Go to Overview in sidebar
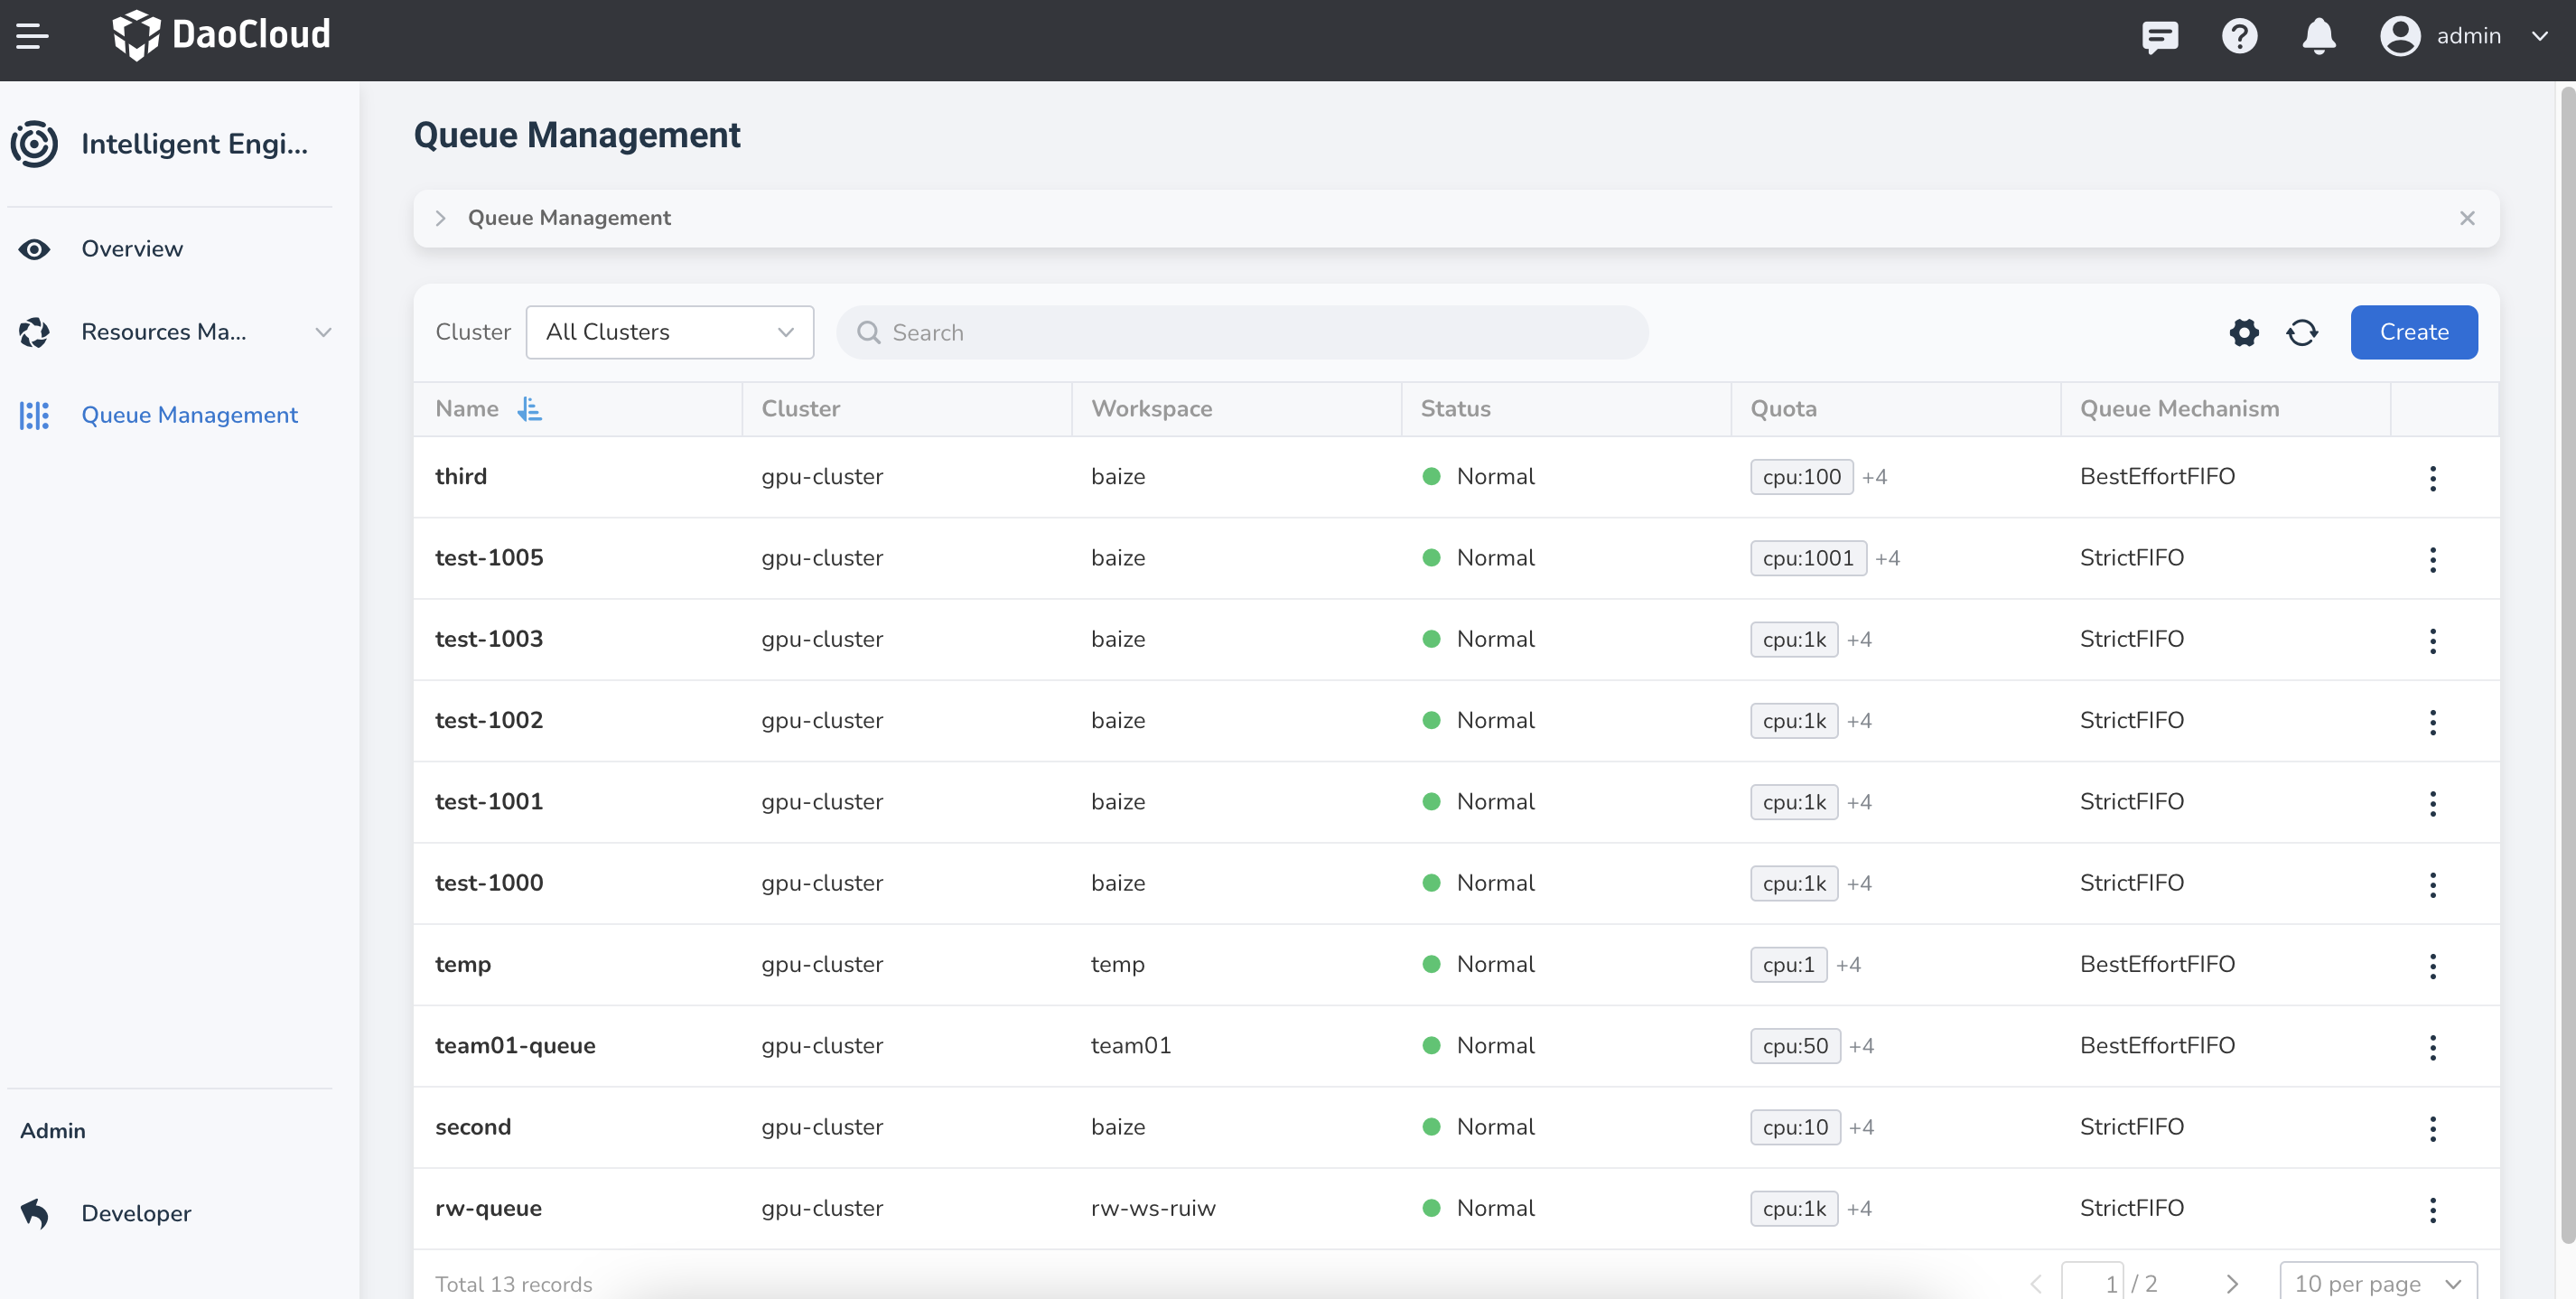This screenshot has width=2576, height=1299. coord(132,249)
